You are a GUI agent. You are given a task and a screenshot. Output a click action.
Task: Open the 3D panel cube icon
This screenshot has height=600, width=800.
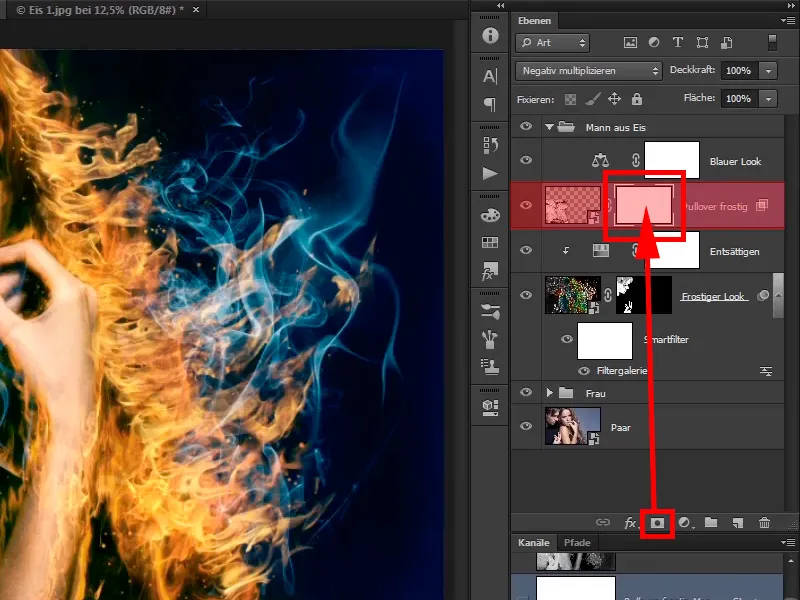tap(490, 408)
